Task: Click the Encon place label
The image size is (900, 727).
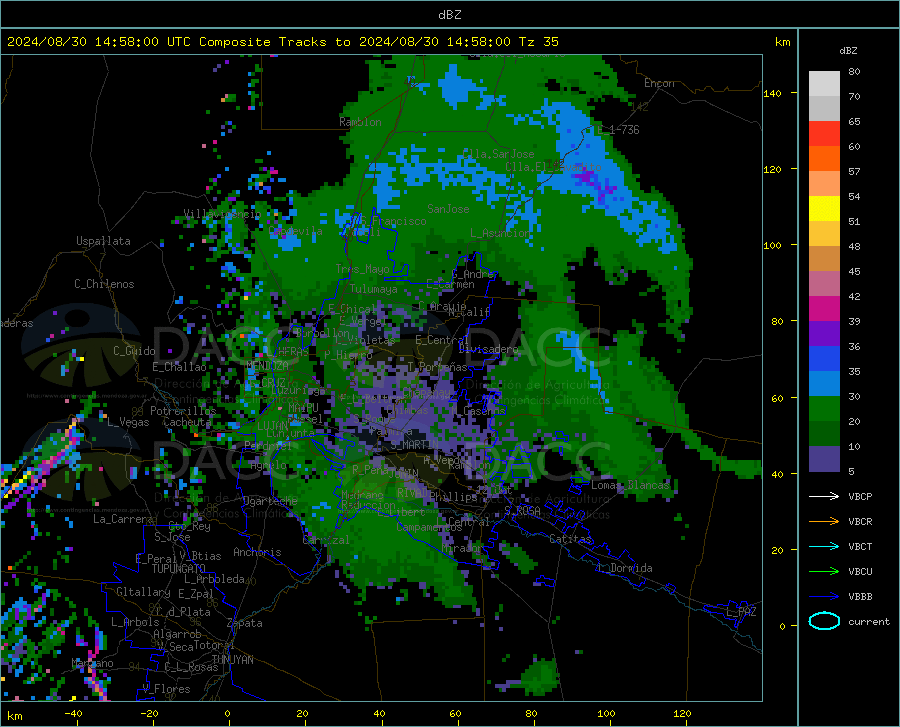Action: pyautogui.click(x=659, y=83)
